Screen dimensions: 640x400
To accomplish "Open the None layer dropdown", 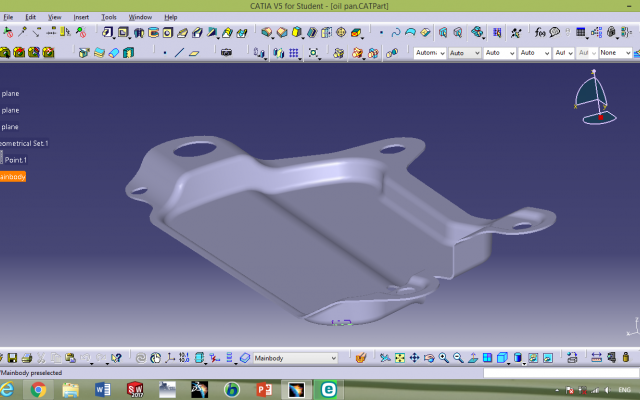I will pos(615,53).
